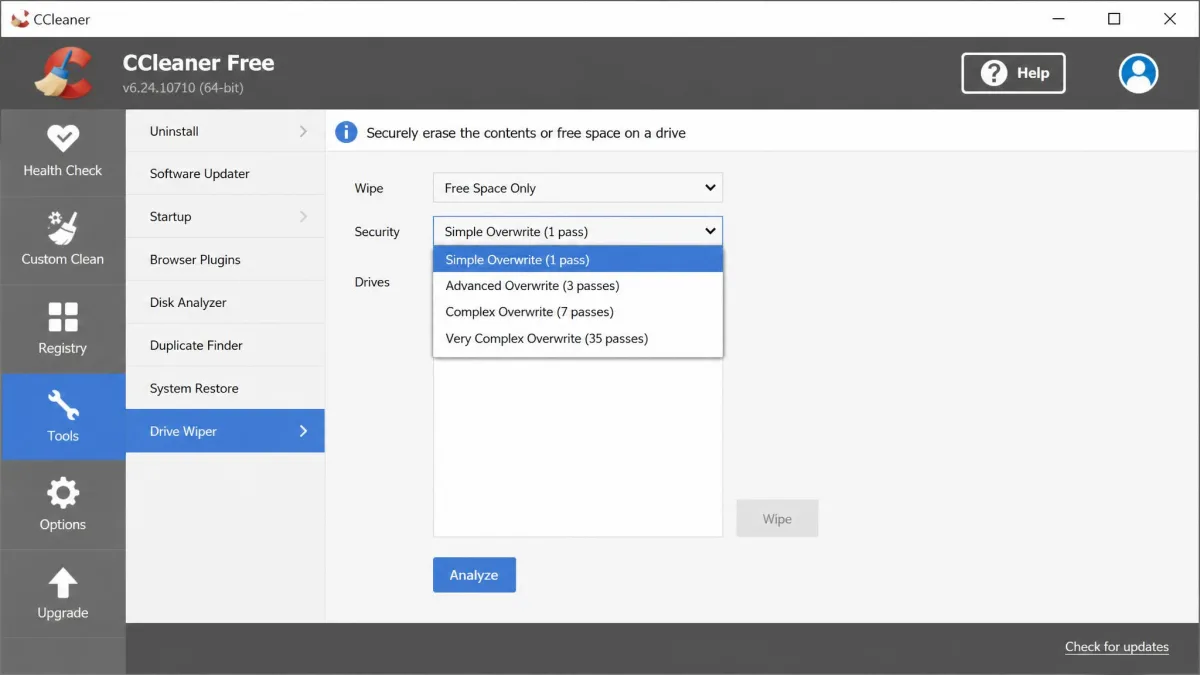
Task: Open the Options gear section
Action: (62, 505)
